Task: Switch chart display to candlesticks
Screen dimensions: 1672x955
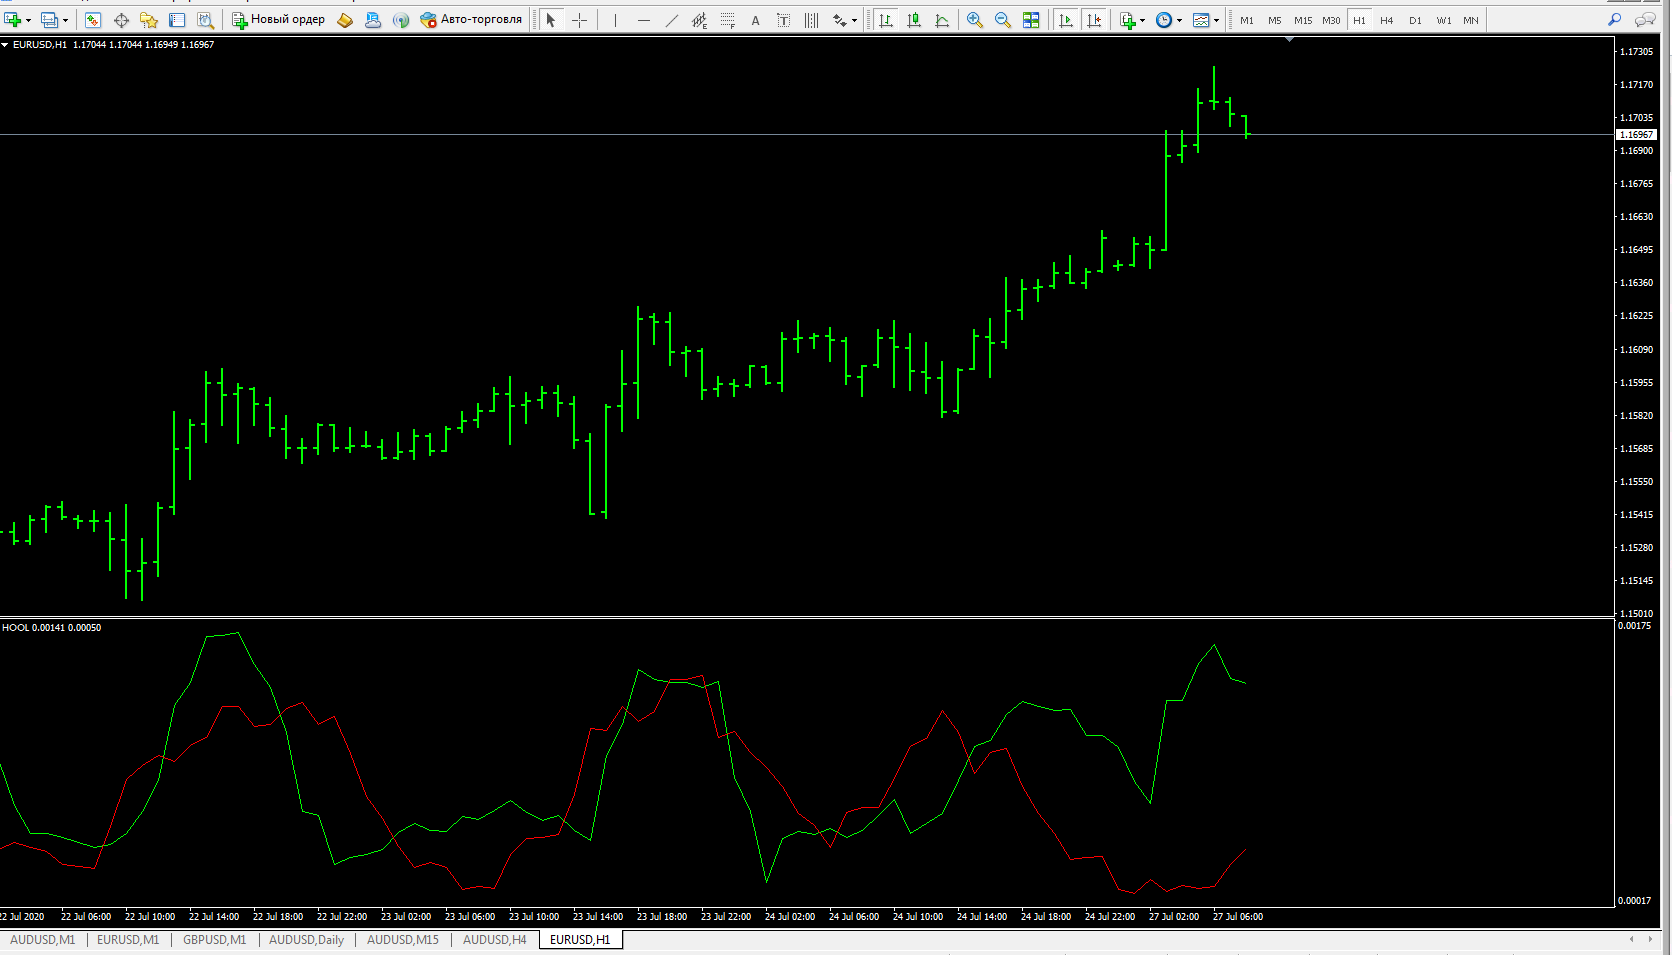Action: pyautogui.click(x=914, y=20)
